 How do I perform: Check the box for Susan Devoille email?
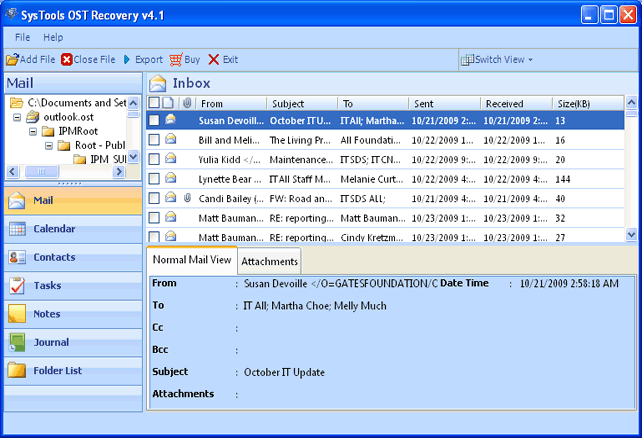[154, 120]
